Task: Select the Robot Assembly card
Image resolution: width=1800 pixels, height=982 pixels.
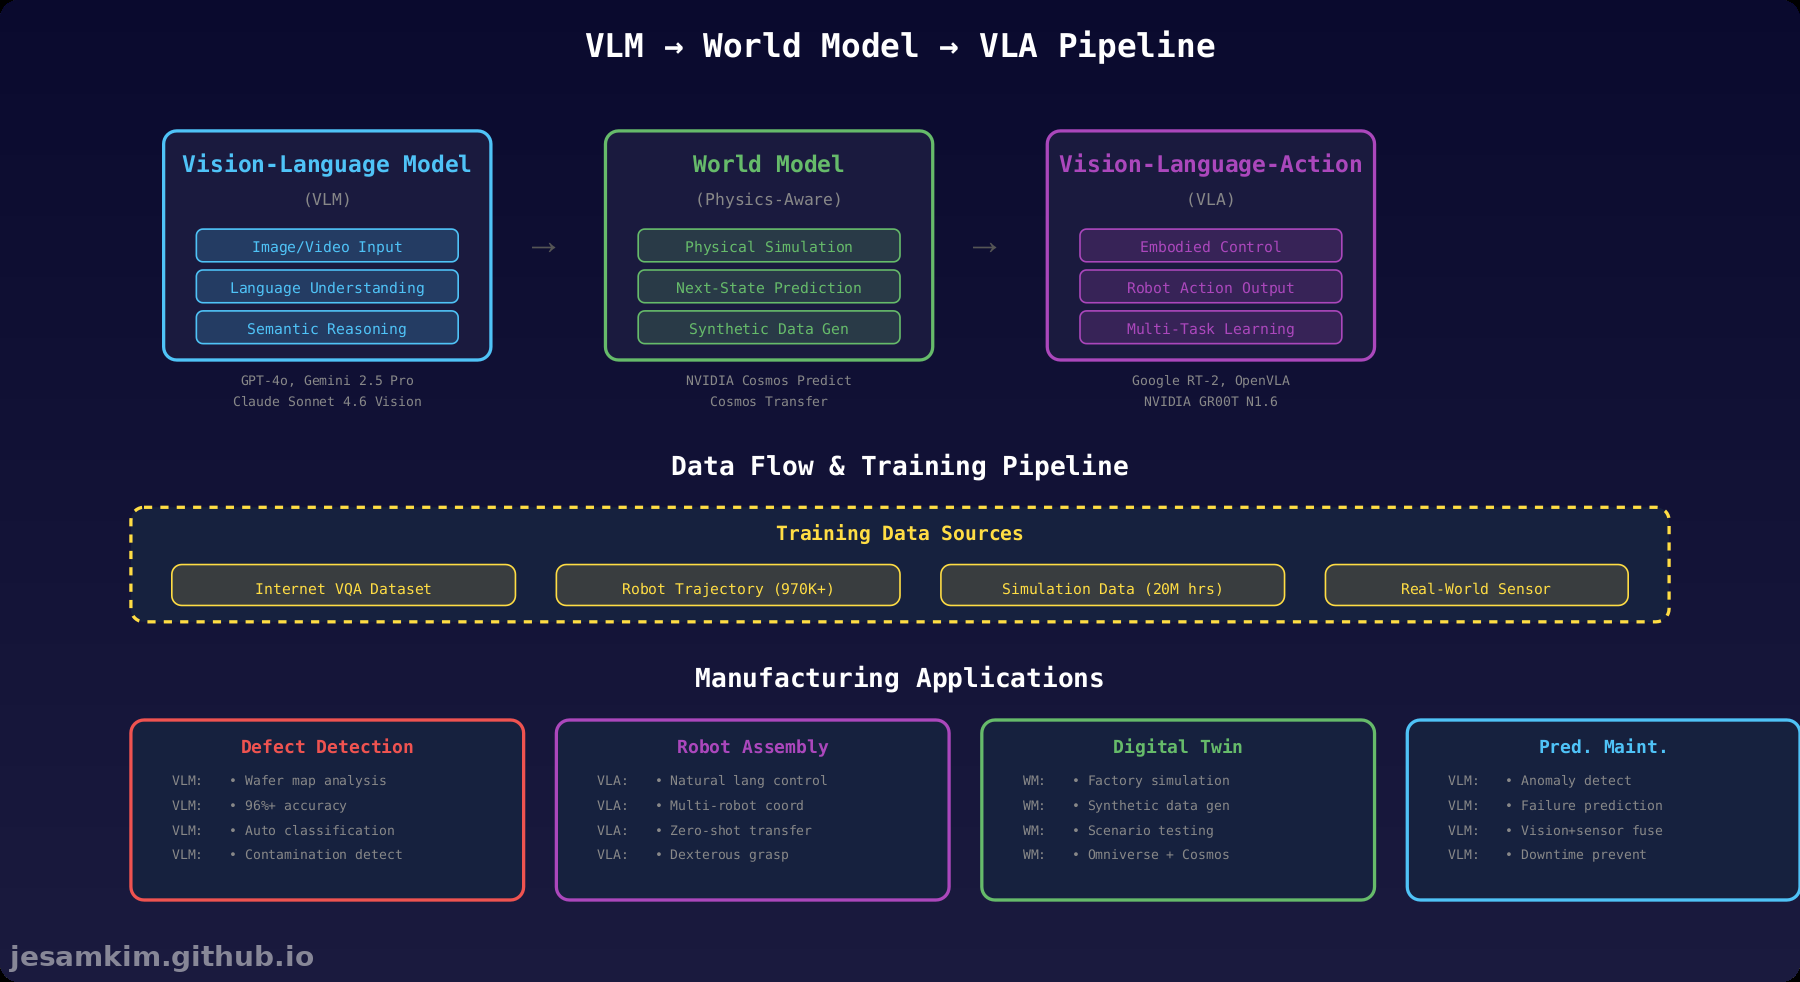Action: (752, 746)
